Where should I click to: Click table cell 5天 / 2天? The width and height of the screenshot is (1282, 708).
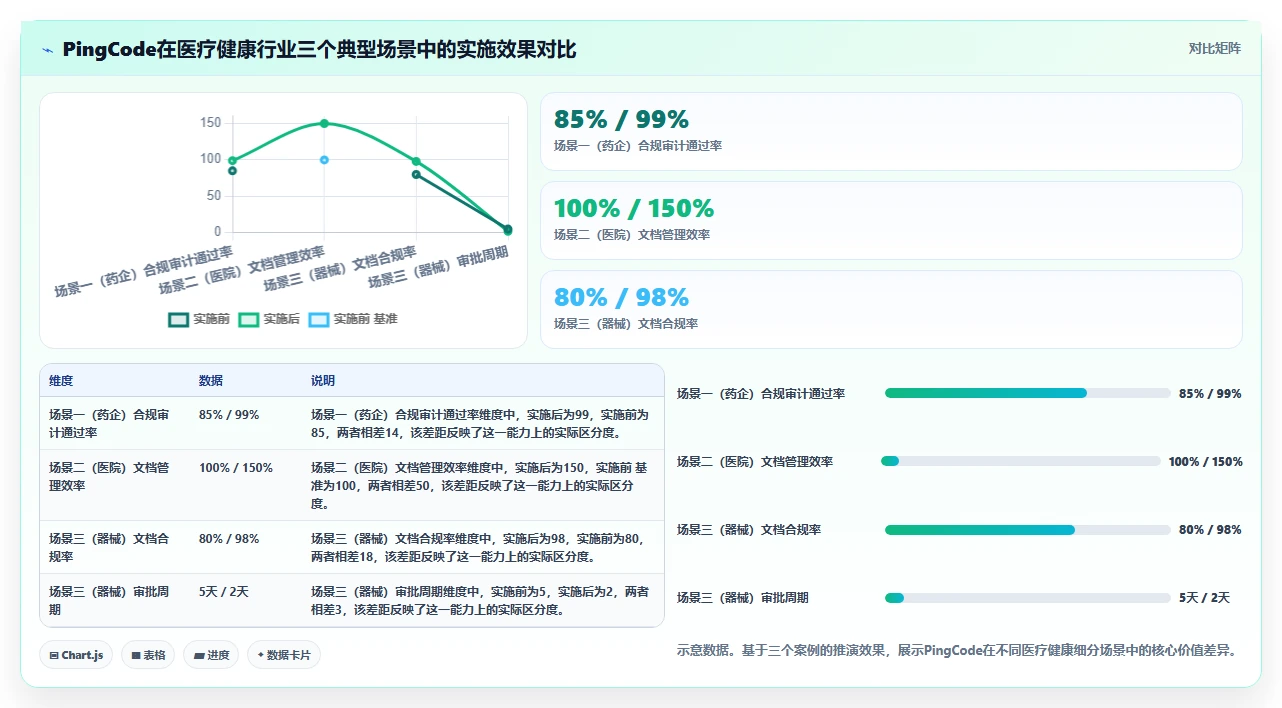(224, 592)
